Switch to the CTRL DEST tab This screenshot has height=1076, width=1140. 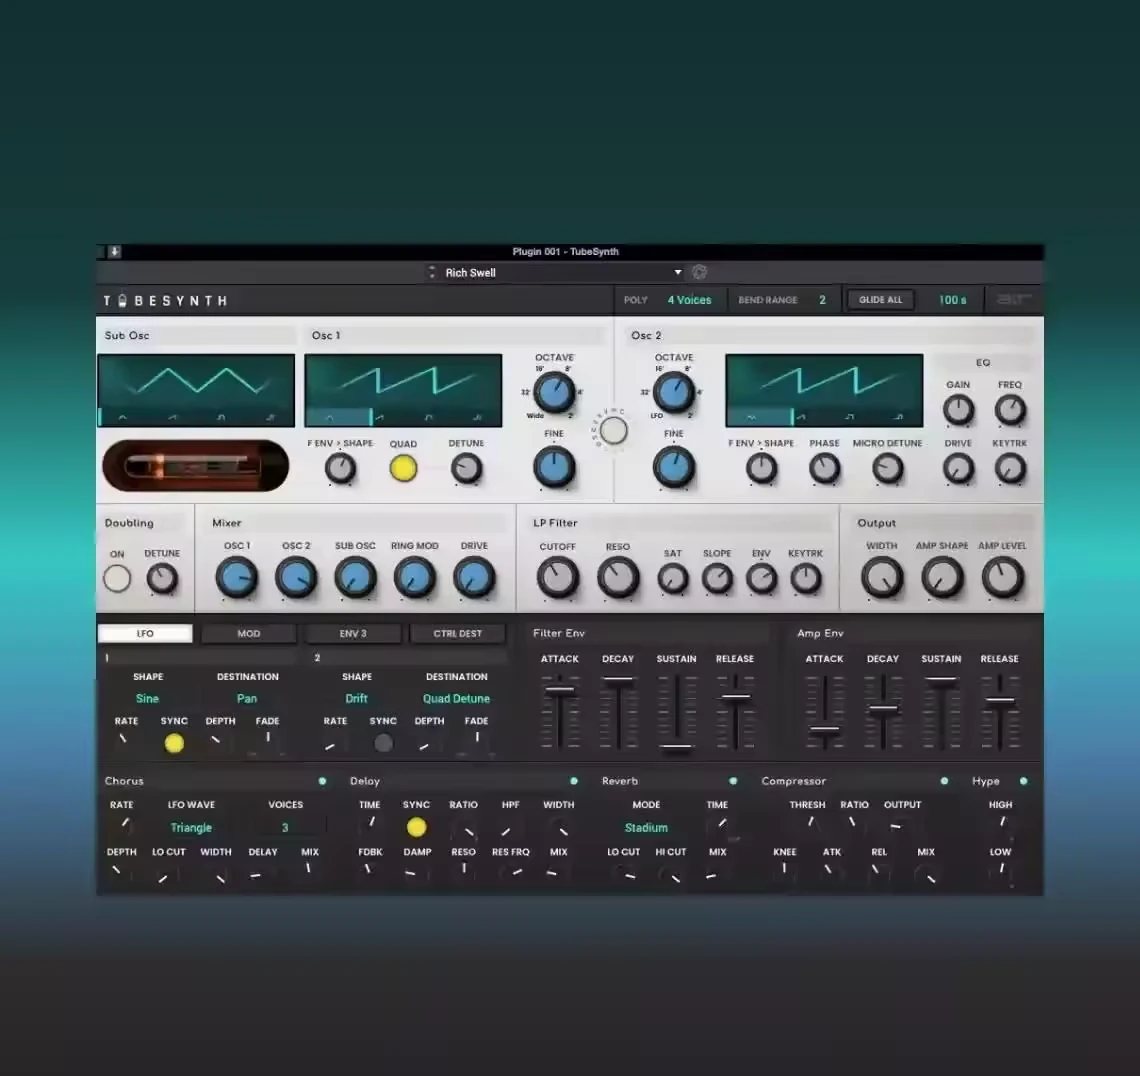click(x=457, y=633)
